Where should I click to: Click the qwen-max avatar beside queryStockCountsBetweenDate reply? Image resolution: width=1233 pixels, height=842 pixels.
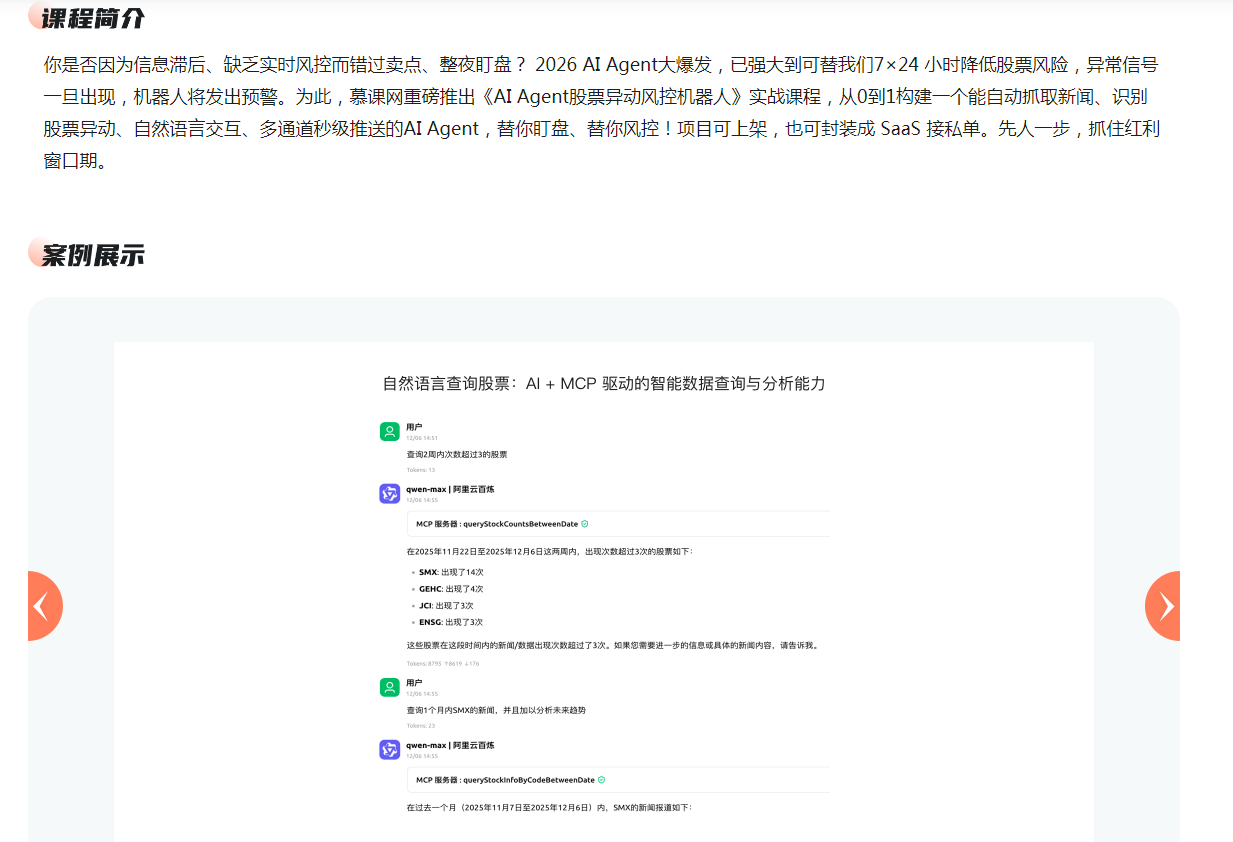(389, 494)
